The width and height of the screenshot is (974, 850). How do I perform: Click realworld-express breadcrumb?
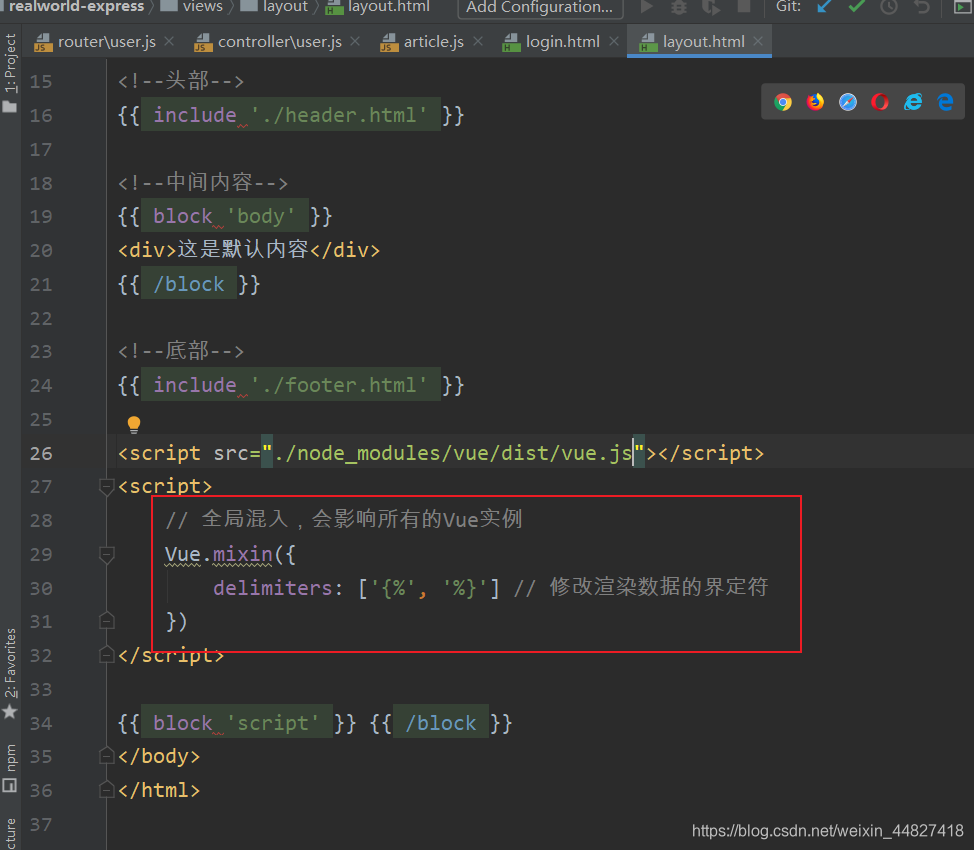click(x=76, y=7)
